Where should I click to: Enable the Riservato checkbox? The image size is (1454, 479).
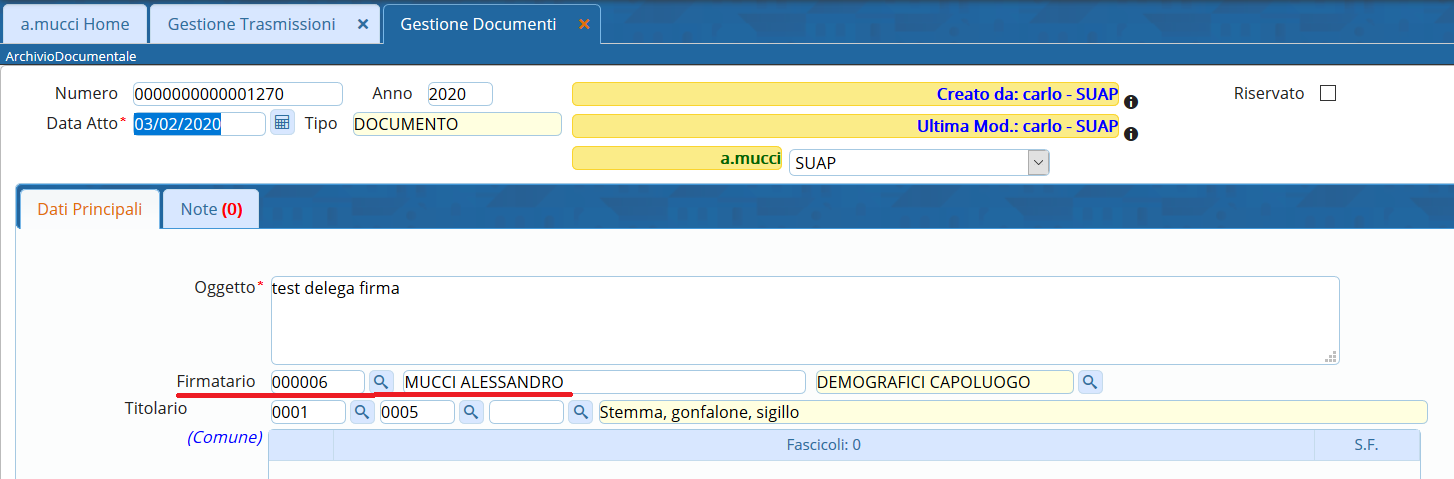(x=1328, y=94)
